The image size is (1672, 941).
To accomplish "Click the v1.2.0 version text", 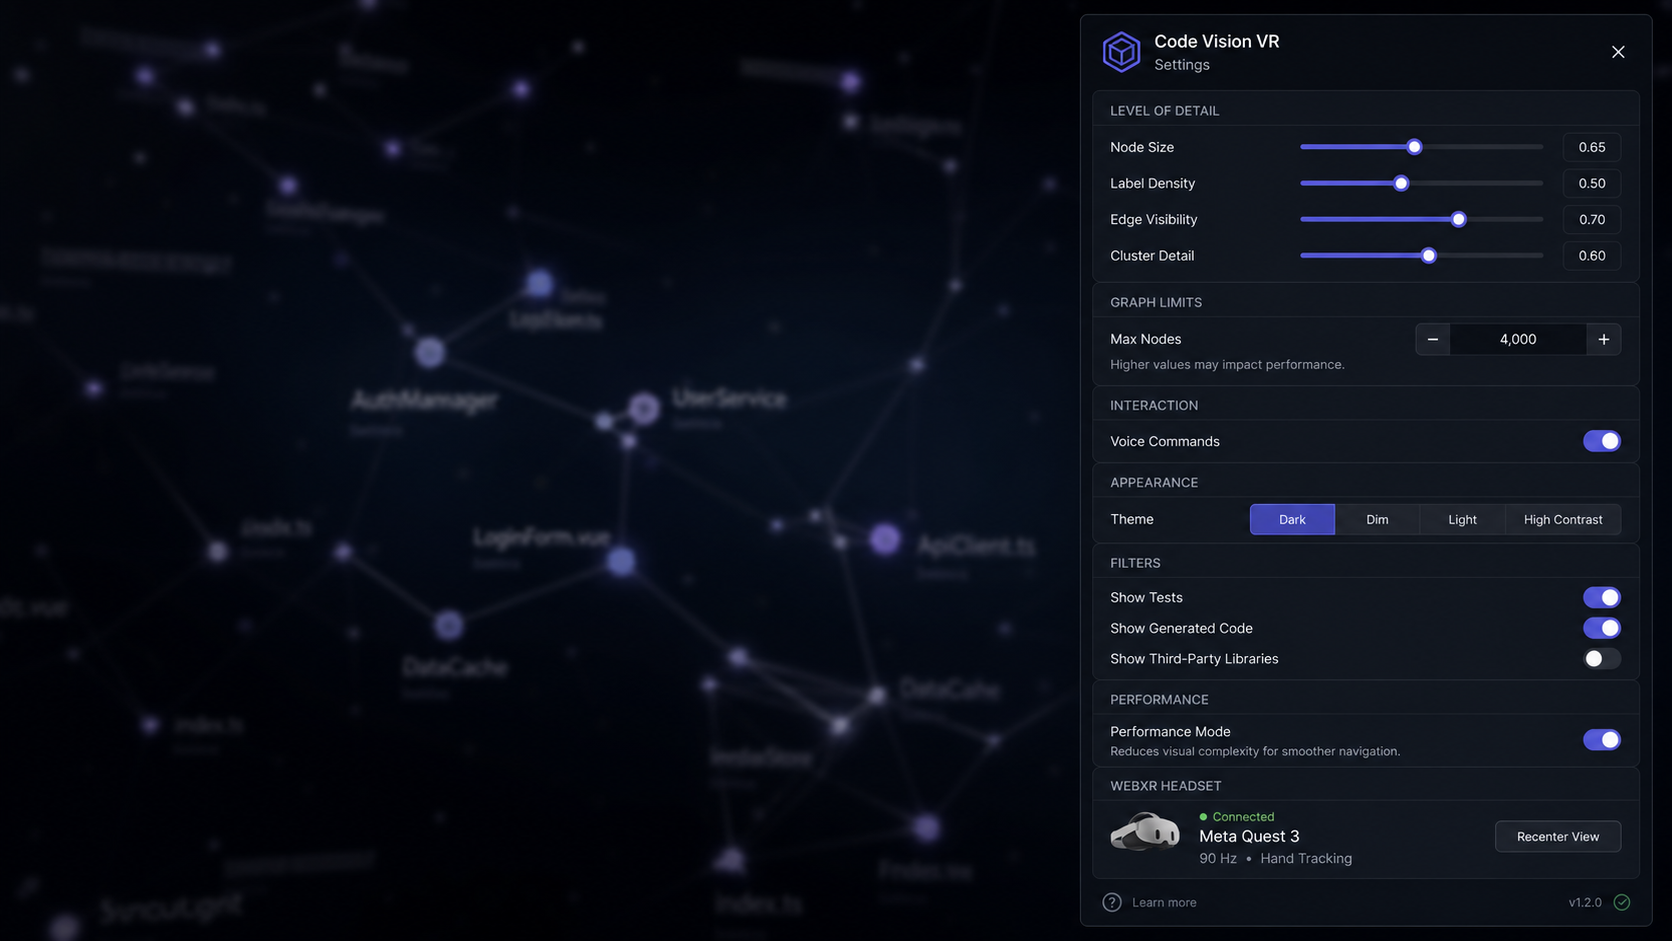I will [x=1585, y=902].
